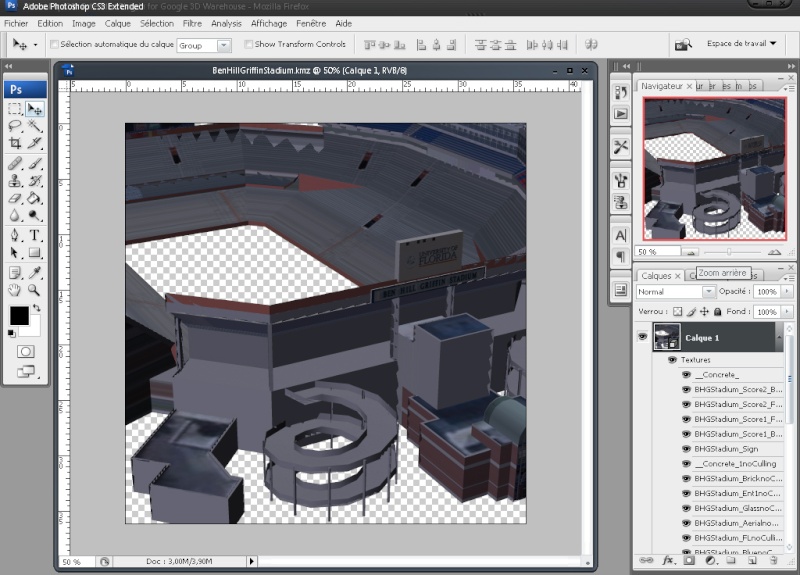The width and height of the screenshot is (800, 575).
Task: Set the foreground color swatch
Action: (x=19, y=316)
